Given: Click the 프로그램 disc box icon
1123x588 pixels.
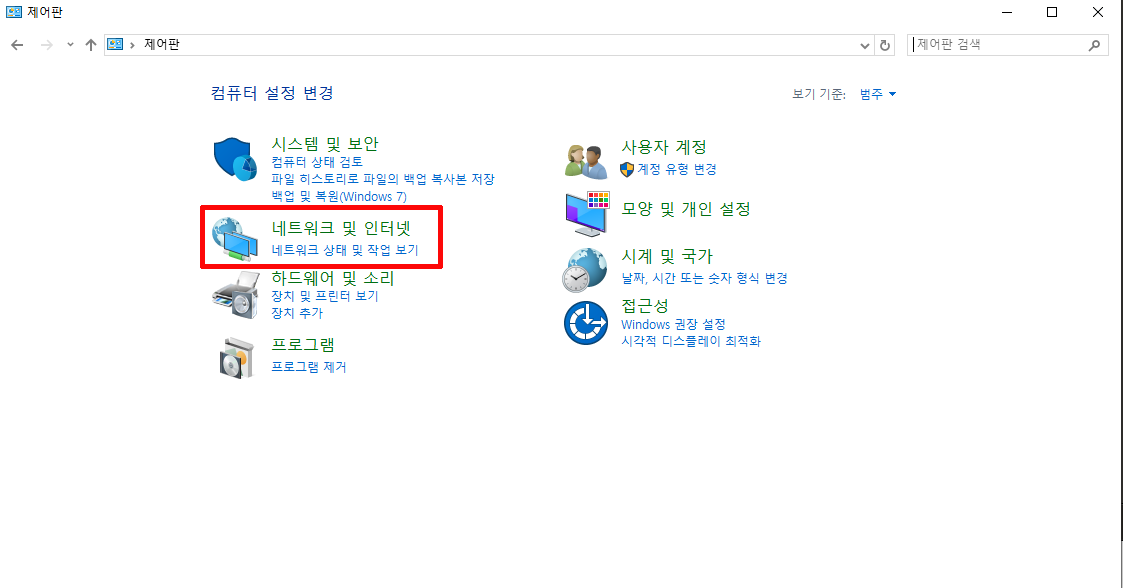Looking at the screenshot, I should [x=237, y=357].
